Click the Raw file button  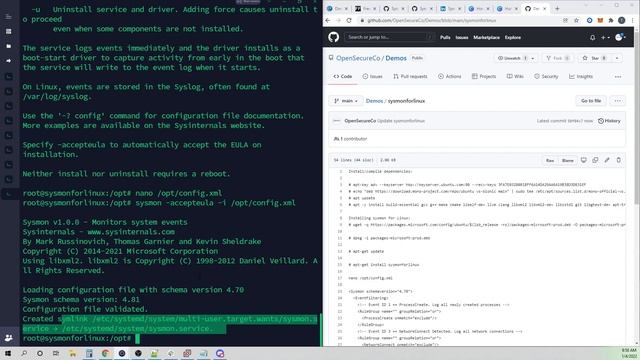(550, 160)
